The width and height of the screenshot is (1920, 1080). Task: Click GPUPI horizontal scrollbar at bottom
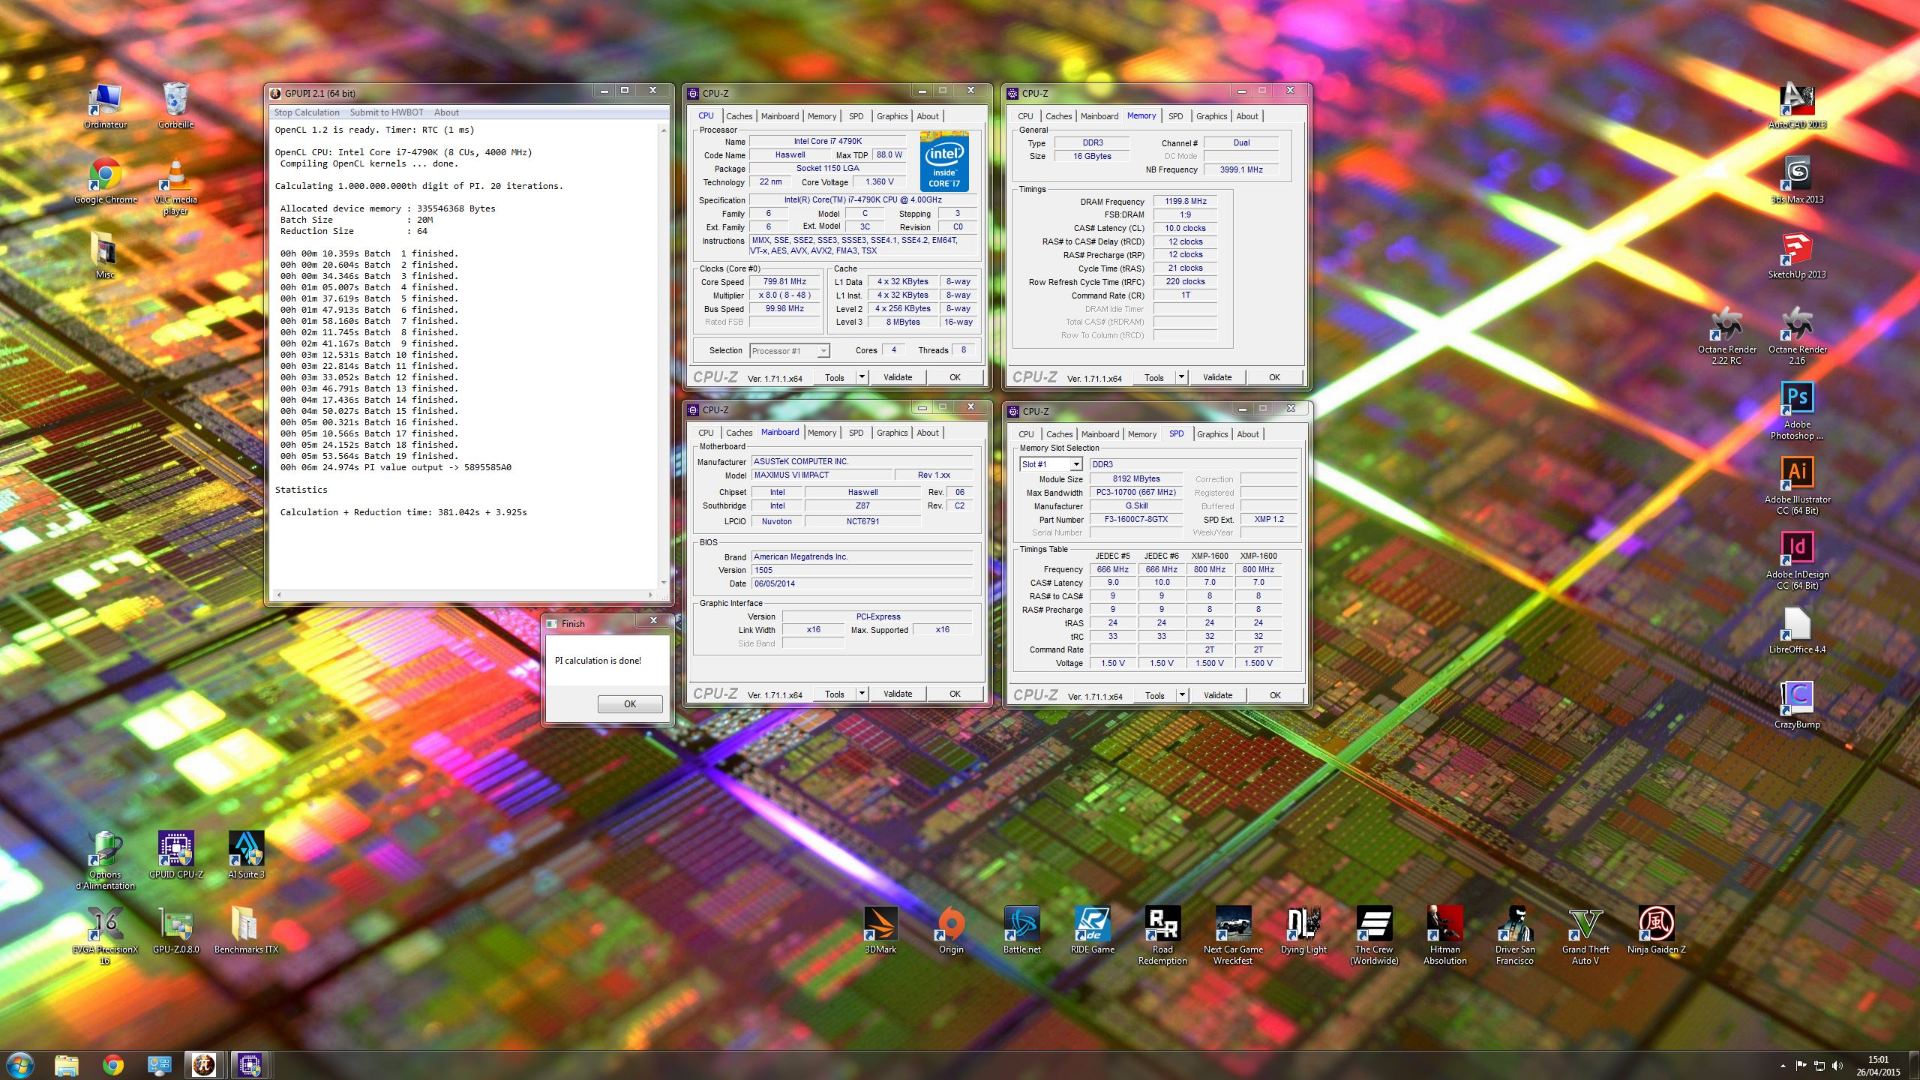464,595
